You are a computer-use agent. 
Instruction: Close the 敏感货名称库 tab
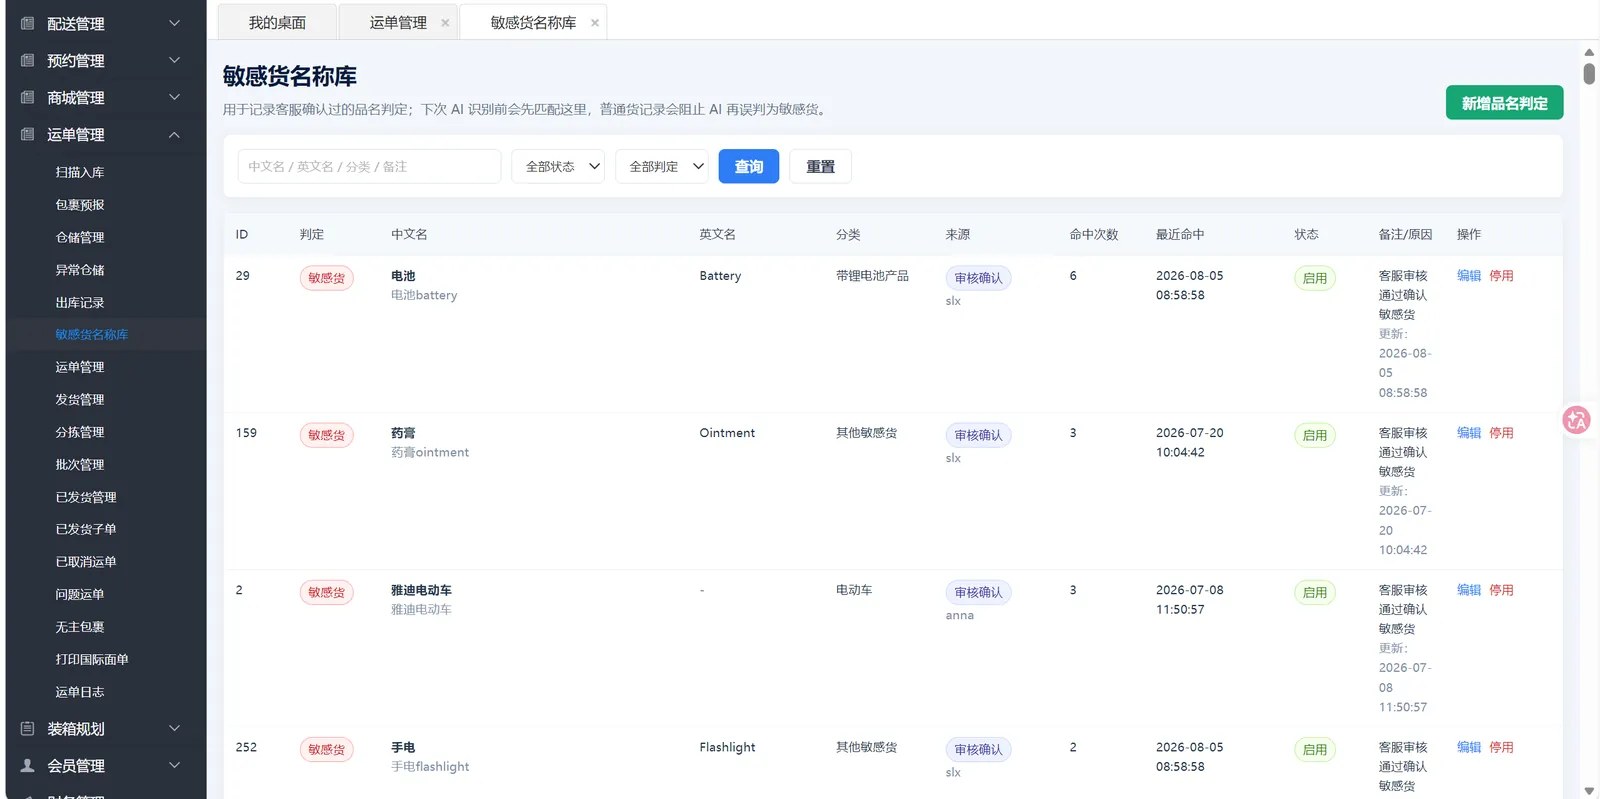click(x=595, y=23)
